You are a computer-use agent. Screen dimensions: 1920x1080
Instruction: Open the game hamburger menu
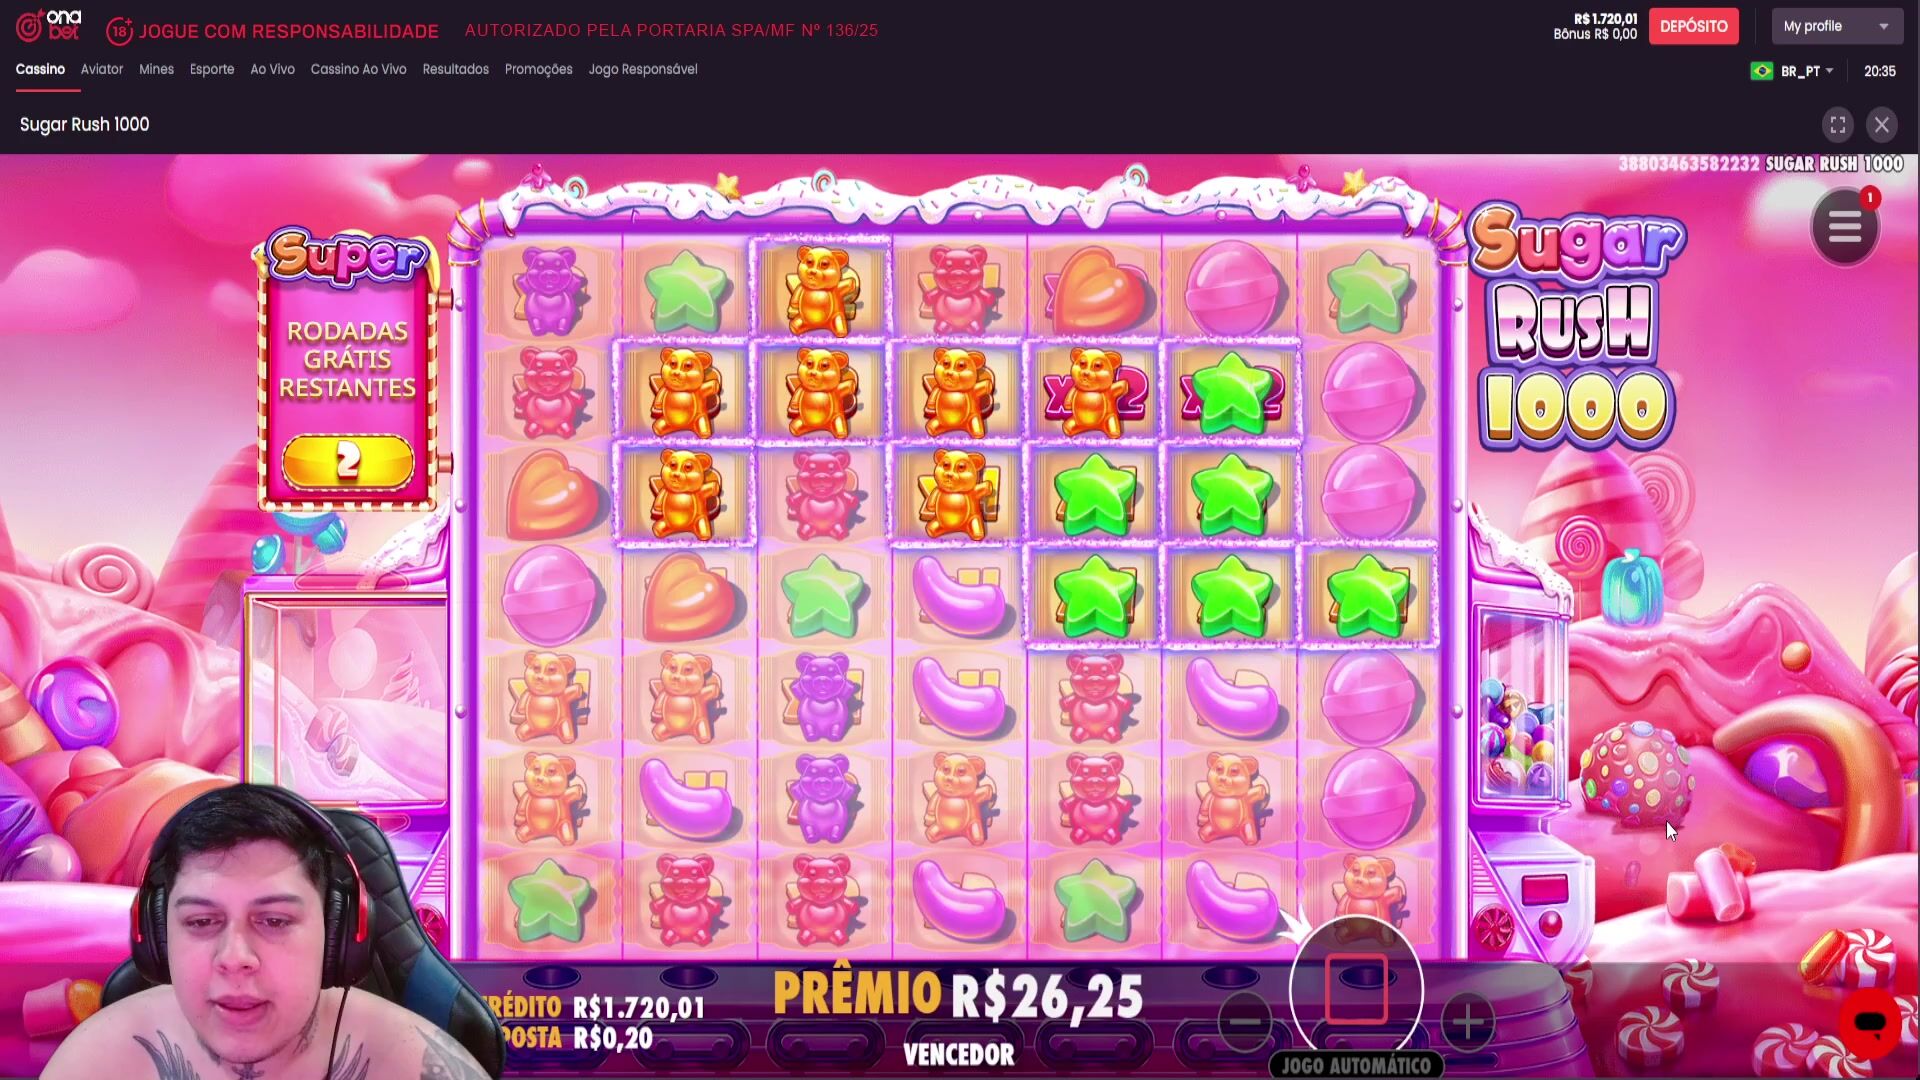[1844, 228]
